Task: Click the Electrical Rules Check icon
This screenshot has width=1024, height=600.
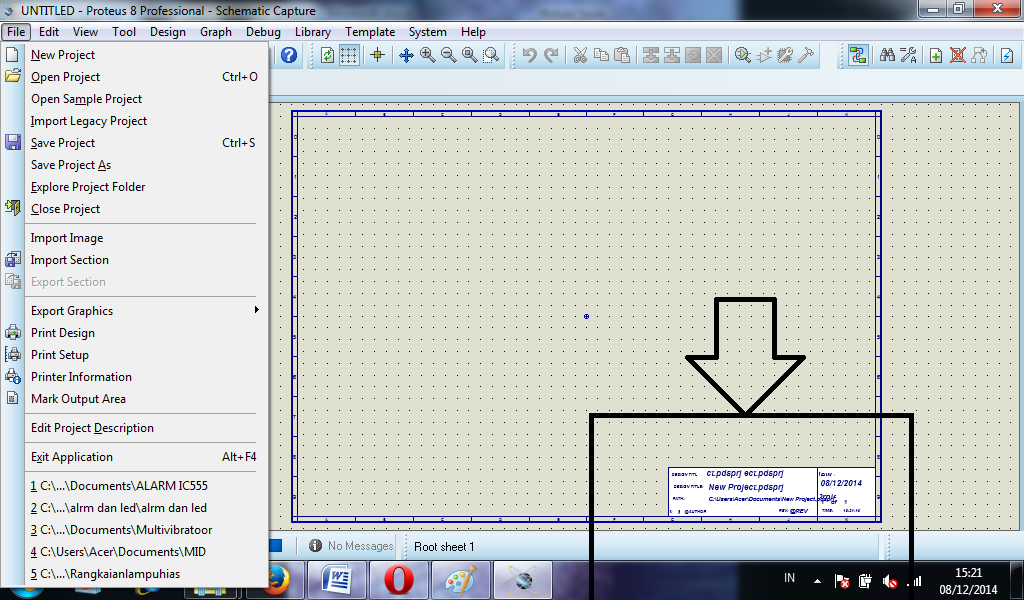Action: (1007, 55)
